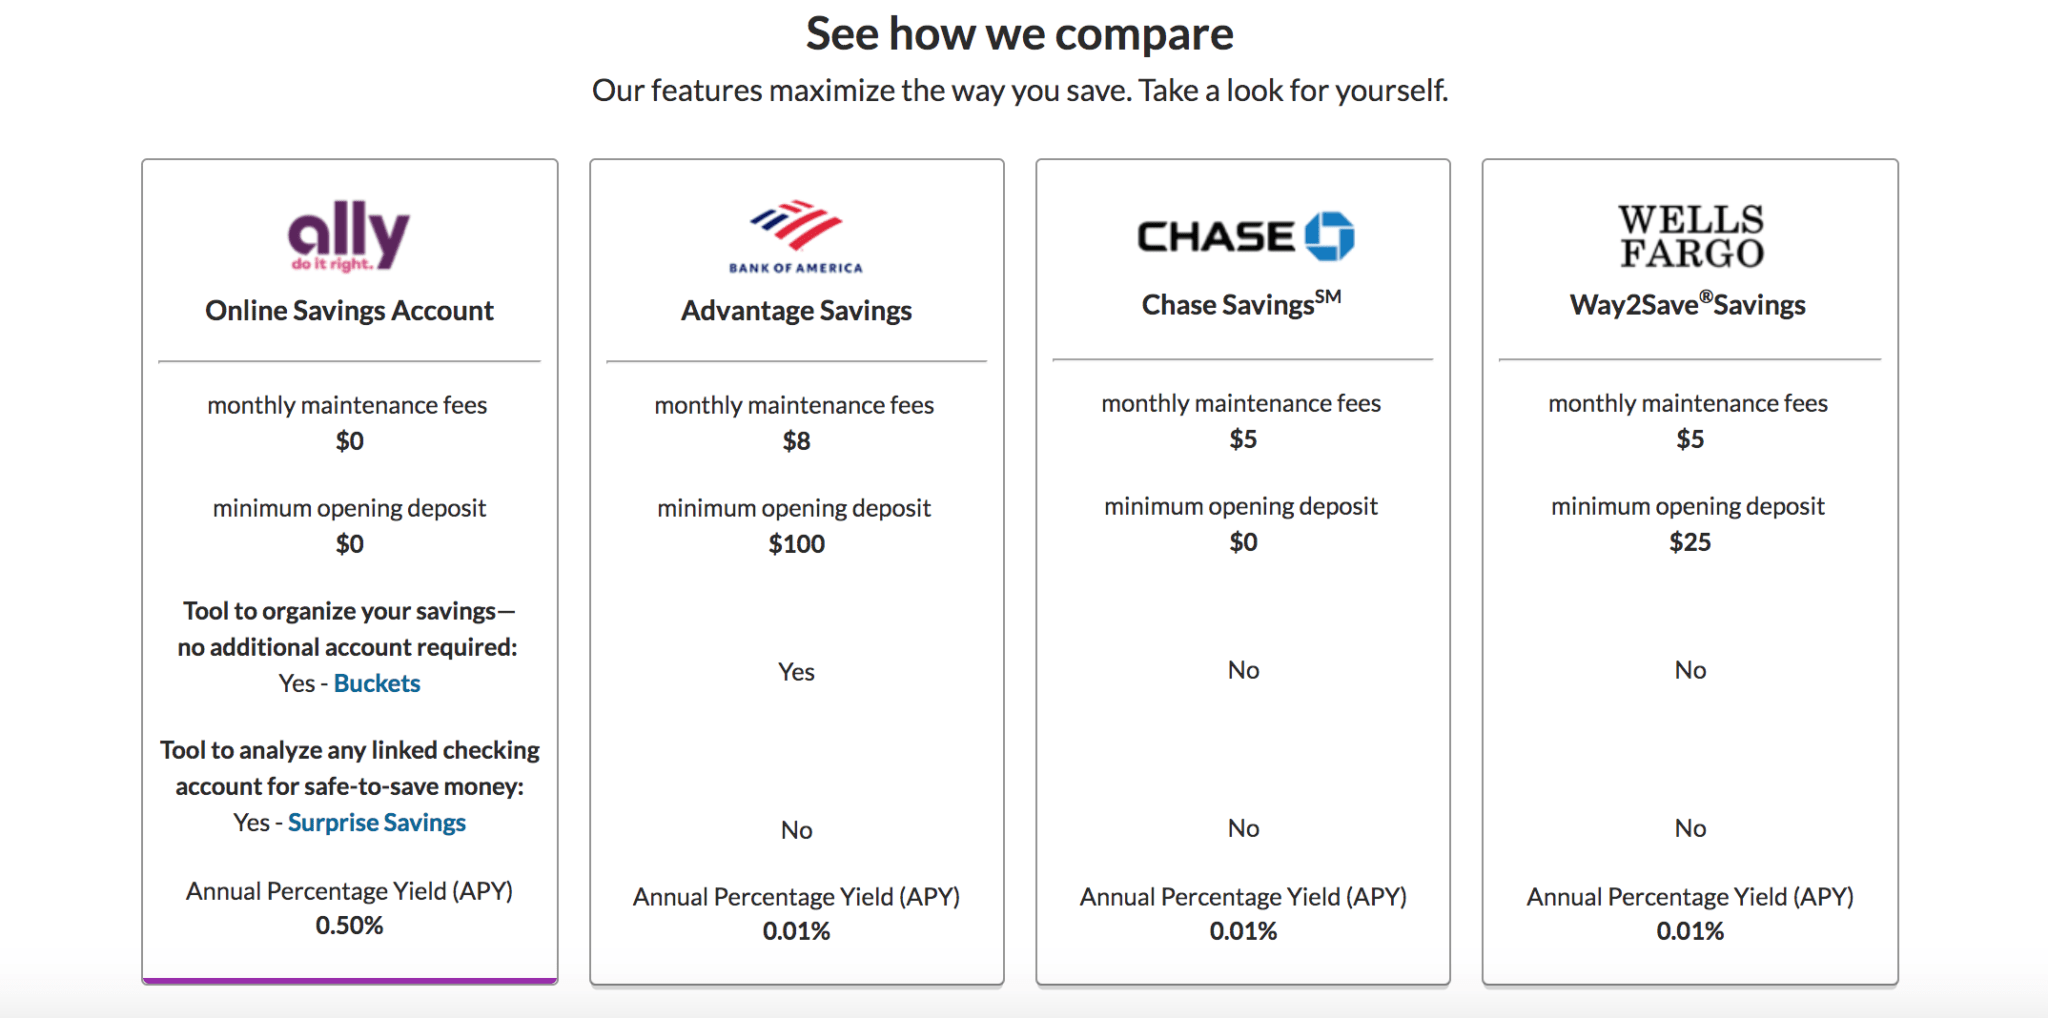Click Bank of America's $100 minimum deposit

pos(796,544)
